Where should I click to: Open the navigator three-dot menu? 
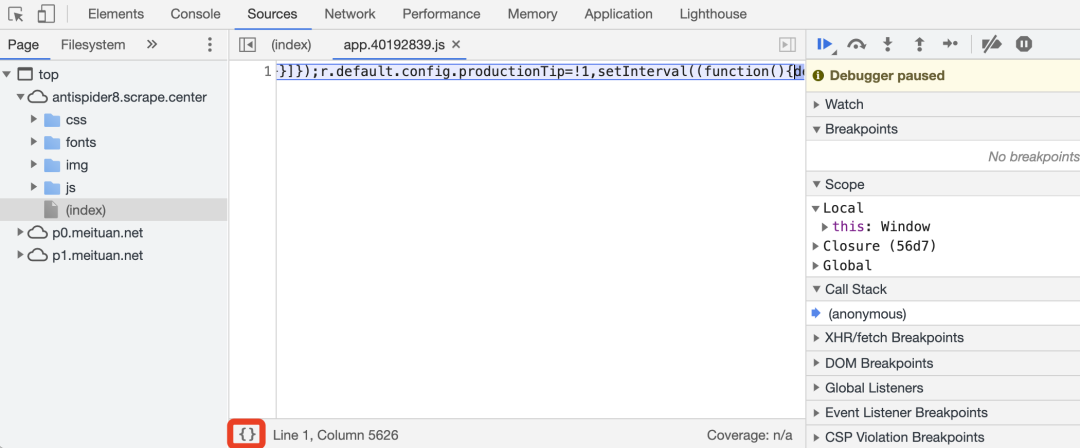pos(210,45)
